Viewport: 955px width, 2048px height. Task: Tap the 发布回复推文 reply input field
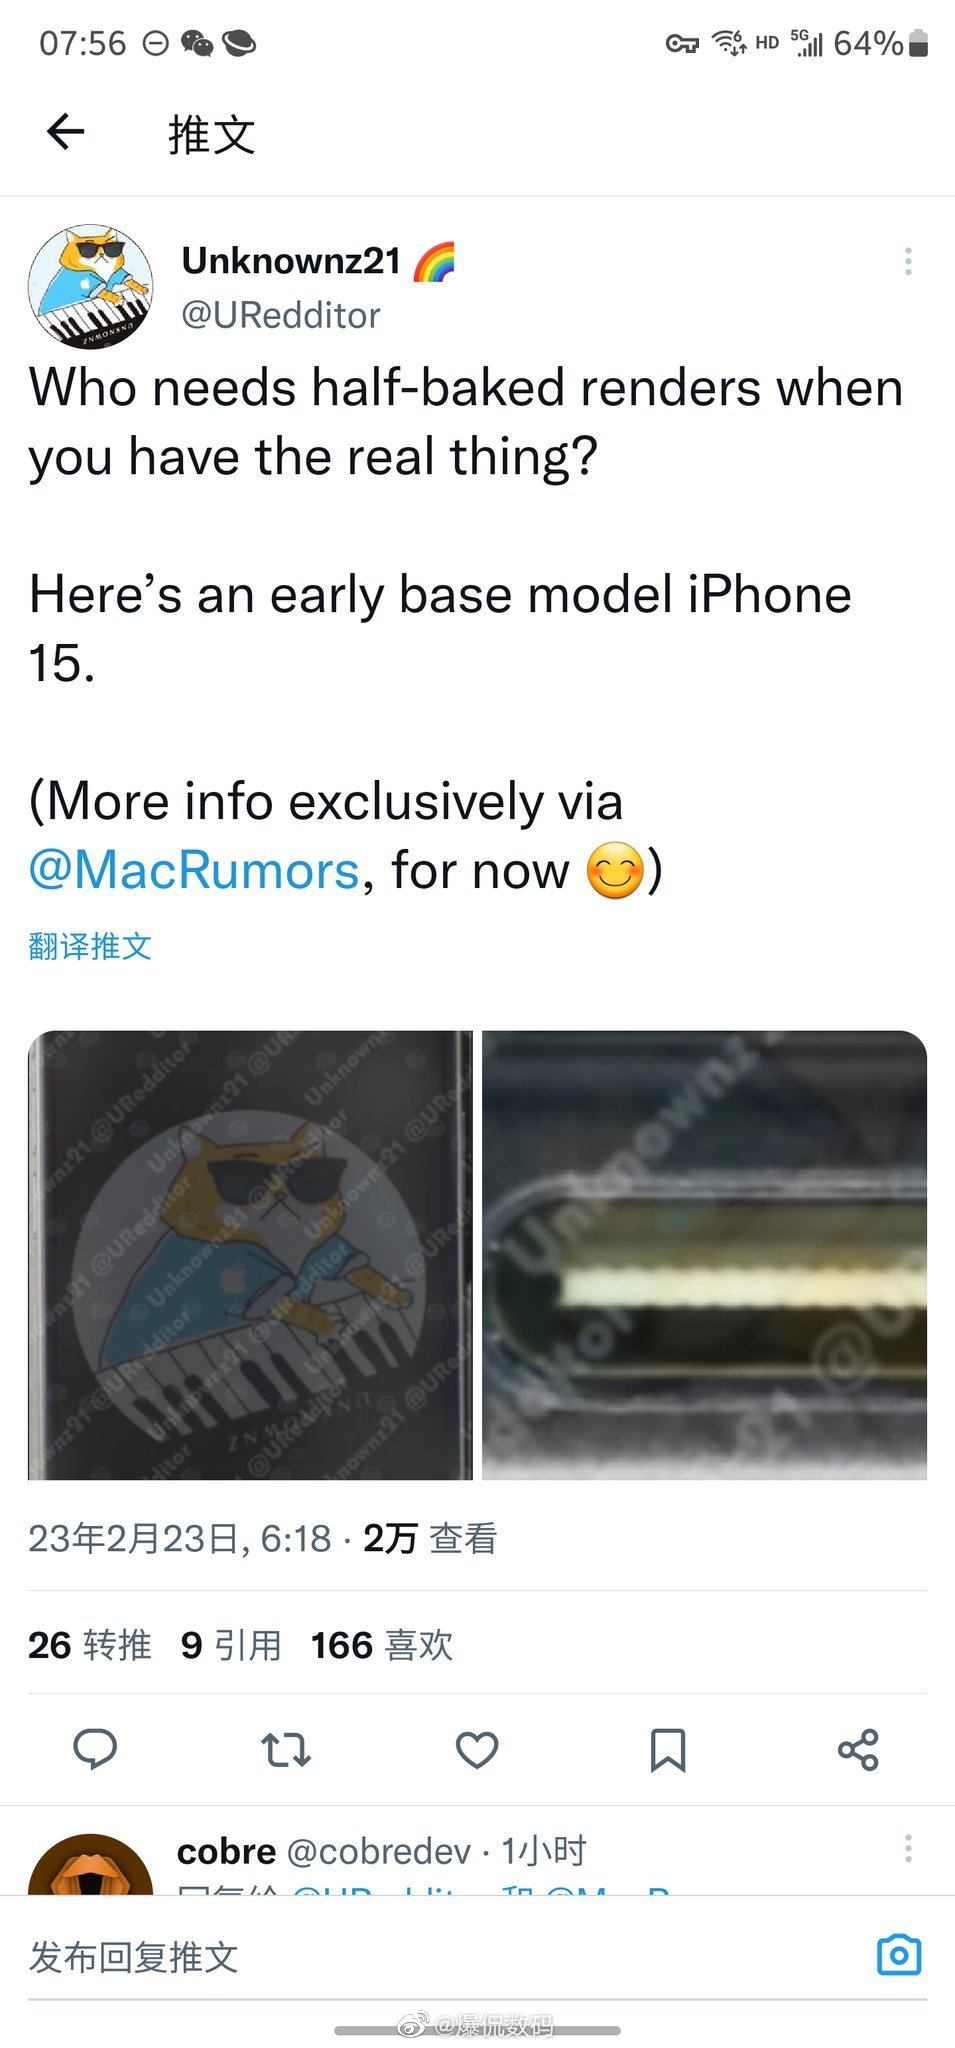(x=440, y=1958)
